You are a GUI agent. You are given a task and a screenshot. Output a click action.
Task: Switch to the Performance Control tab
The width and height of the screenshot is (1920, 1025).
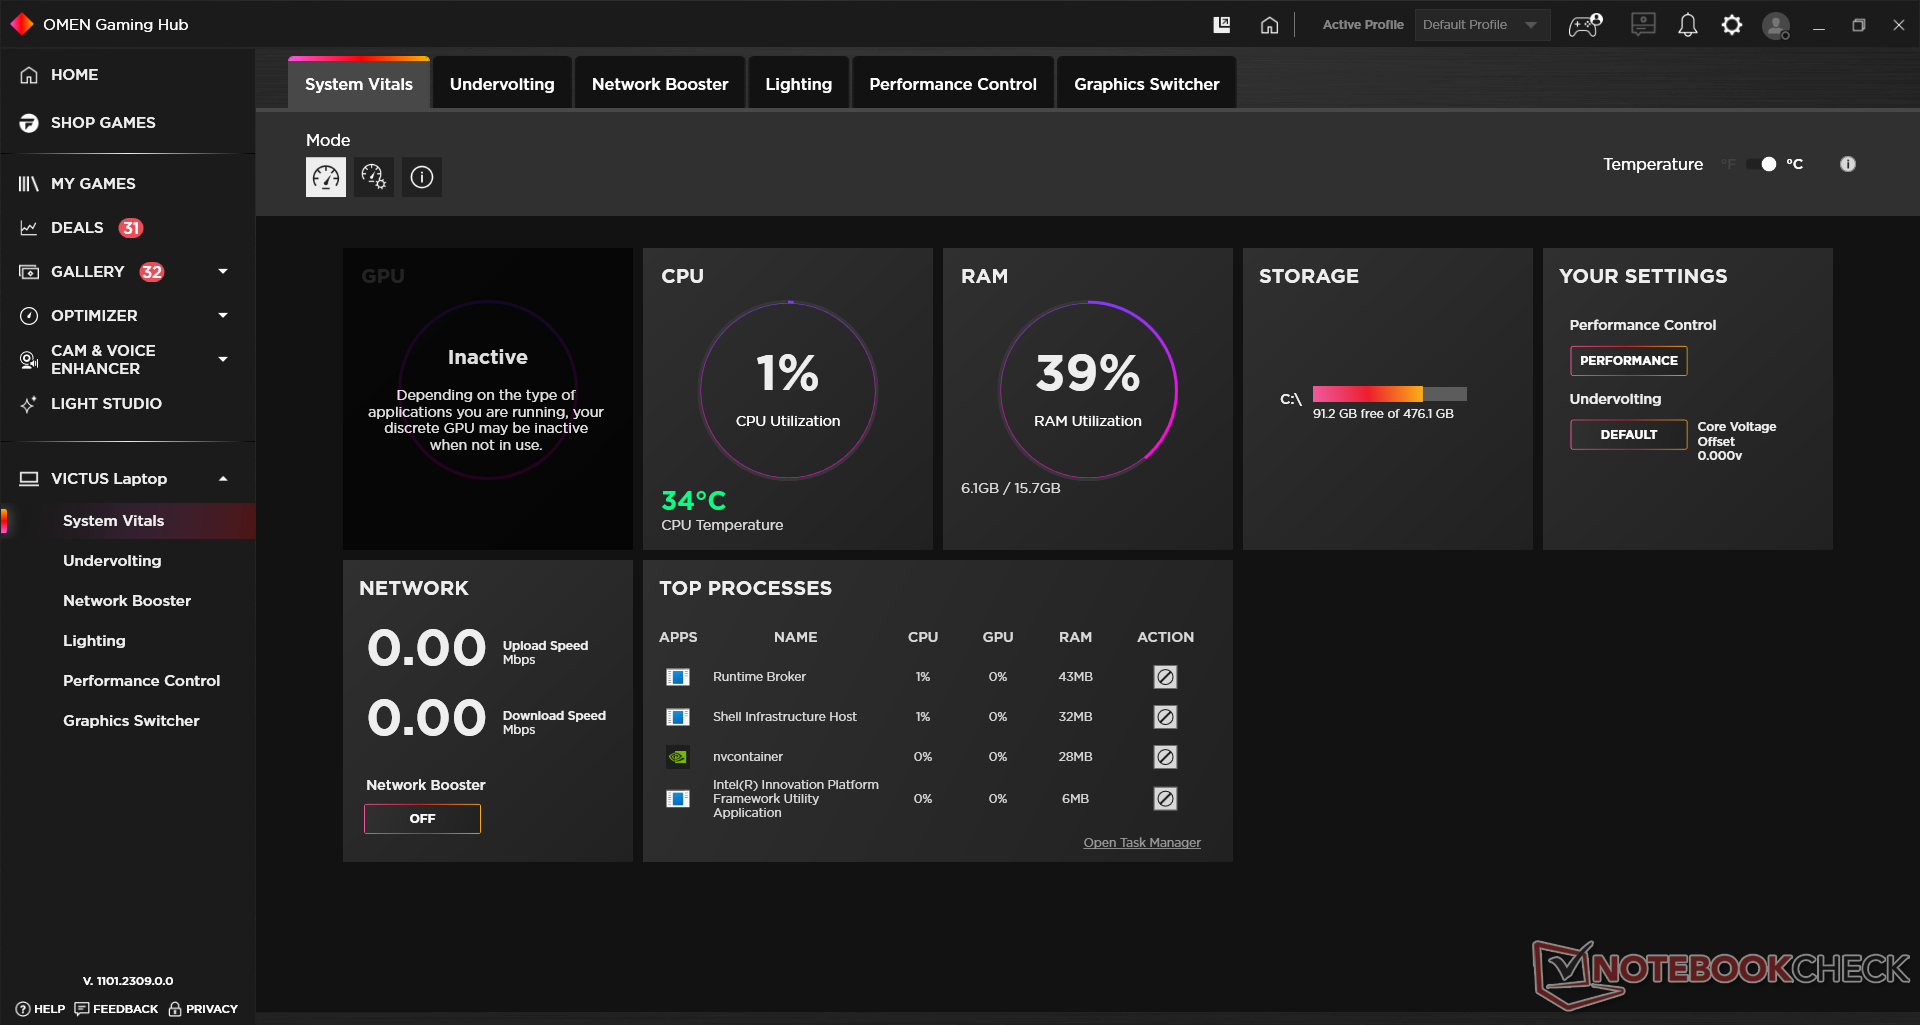[953, 84]
